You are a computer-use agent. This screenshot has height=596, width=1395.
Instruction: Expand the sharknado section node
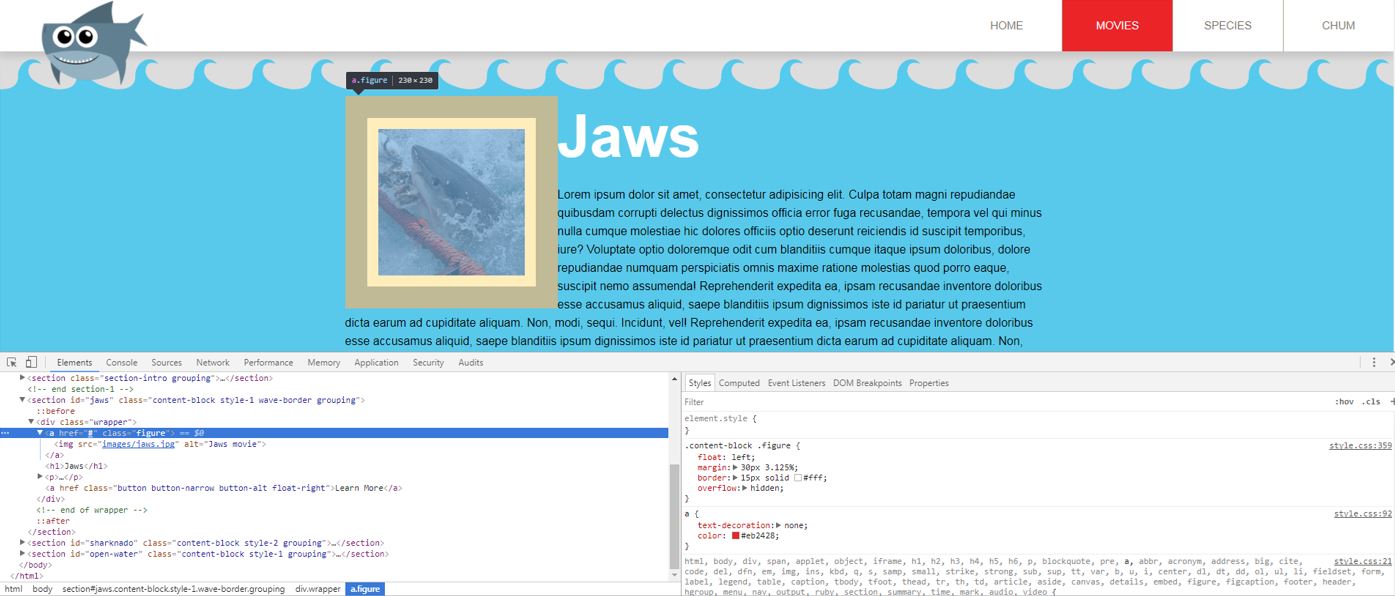[x=23, y=543]
